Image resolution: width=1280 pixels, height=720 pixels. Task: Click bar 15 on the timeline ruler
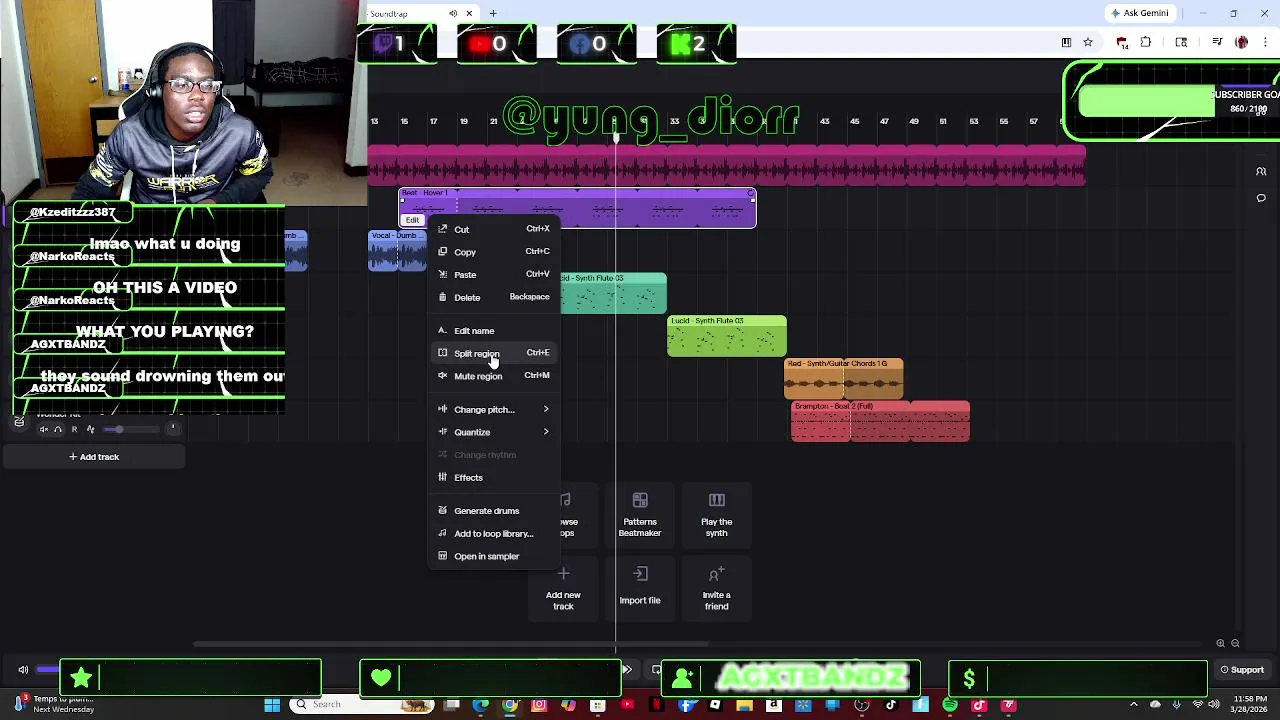[404, 122]
